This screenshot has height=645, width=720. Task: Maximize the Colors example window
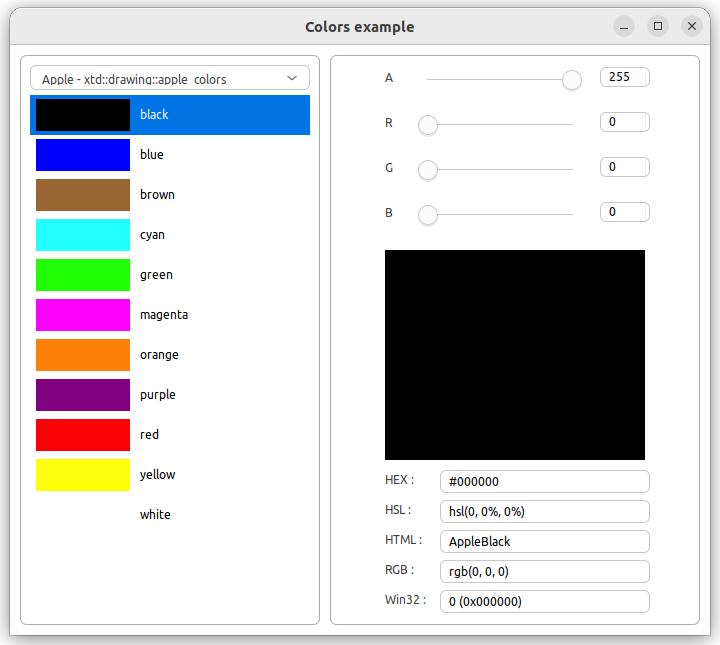point(657,27)
